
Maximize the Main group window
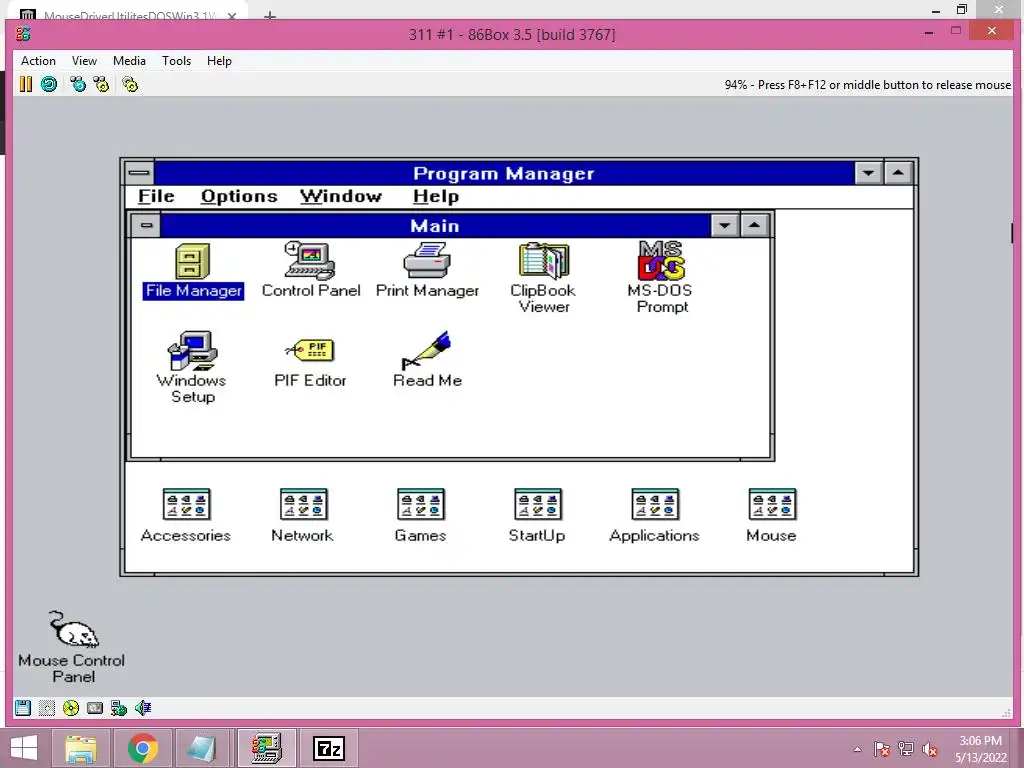[754, 225]
